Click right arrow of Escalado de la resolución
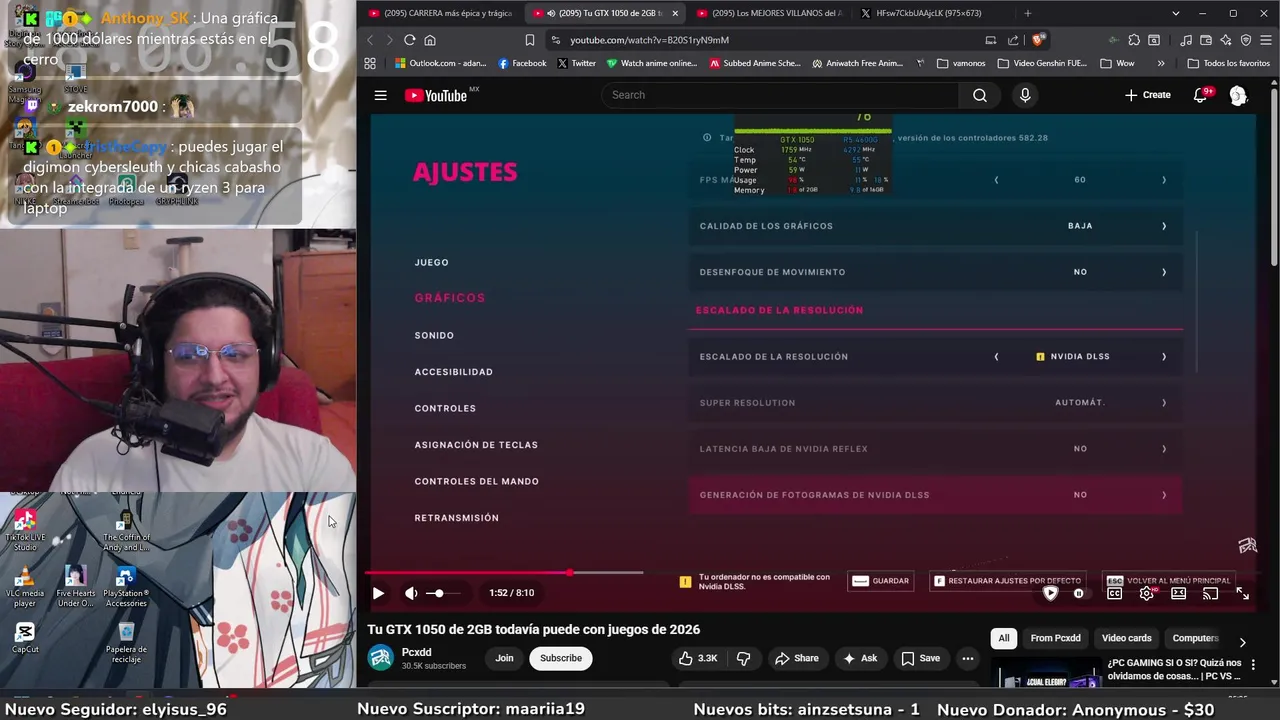The height and width of the screenshot is (720, 1280). pos(1164,357)
